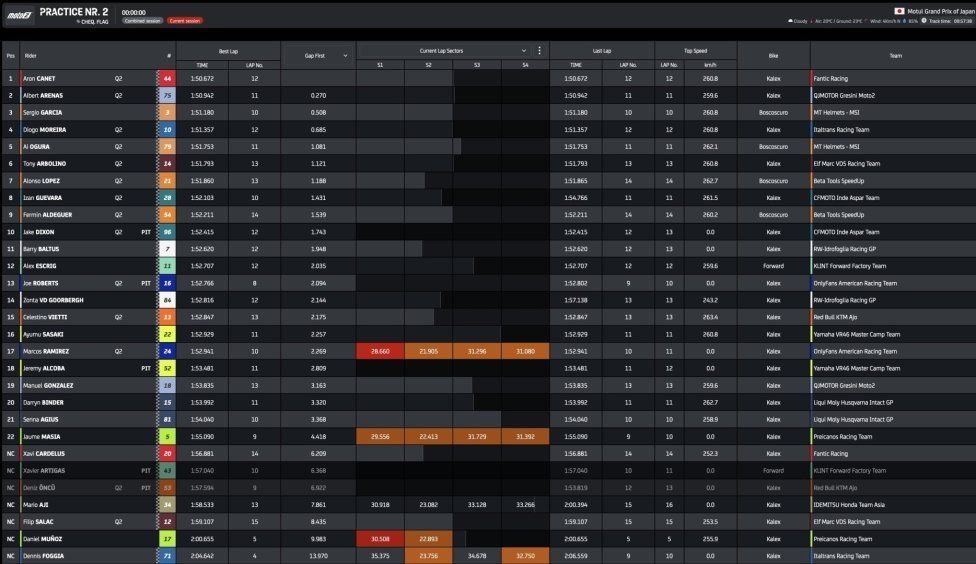Toggle the Current session pill

(185, 21)
